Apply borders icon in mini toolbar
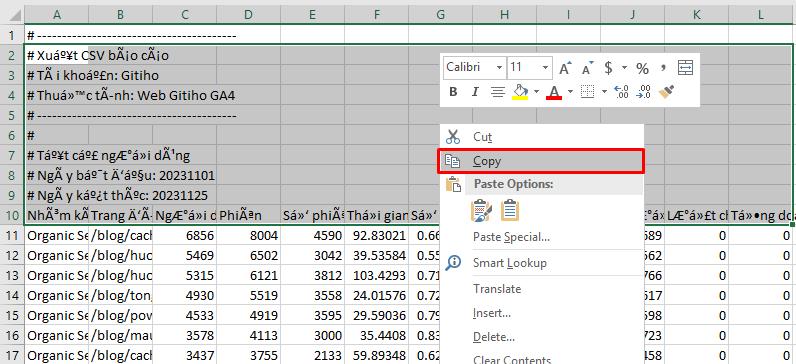The height and width of the screenshot is (364, 796). [587, 92]
